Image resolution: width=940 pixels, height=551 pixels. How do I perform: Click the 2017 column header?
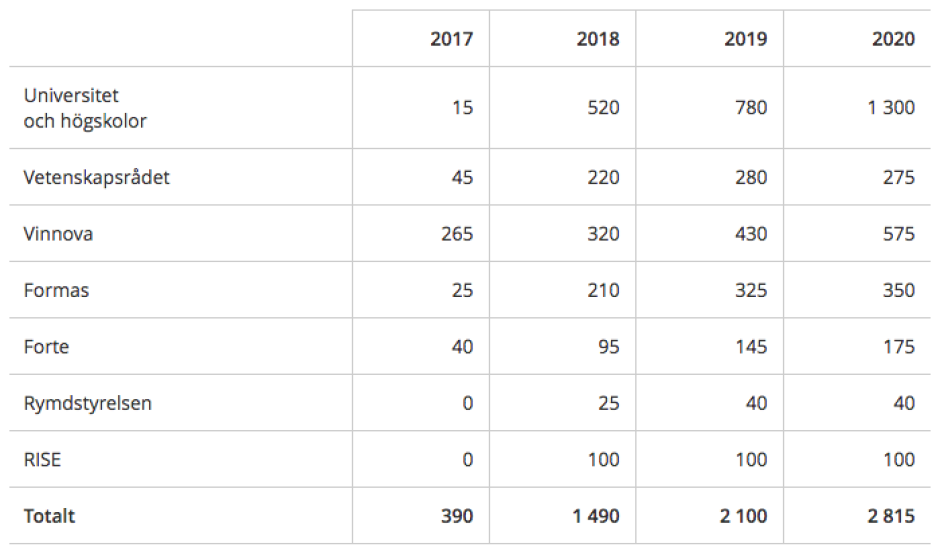coord(452,39)
